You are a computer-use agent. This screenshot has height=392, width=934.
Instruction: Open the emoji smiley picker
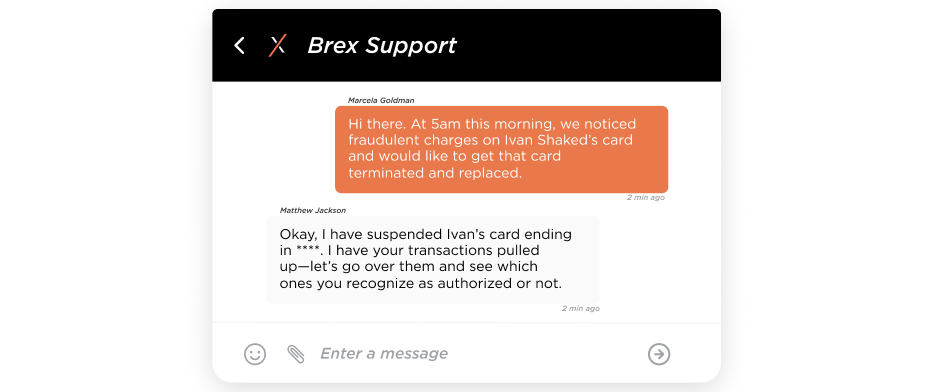(255, 354)
